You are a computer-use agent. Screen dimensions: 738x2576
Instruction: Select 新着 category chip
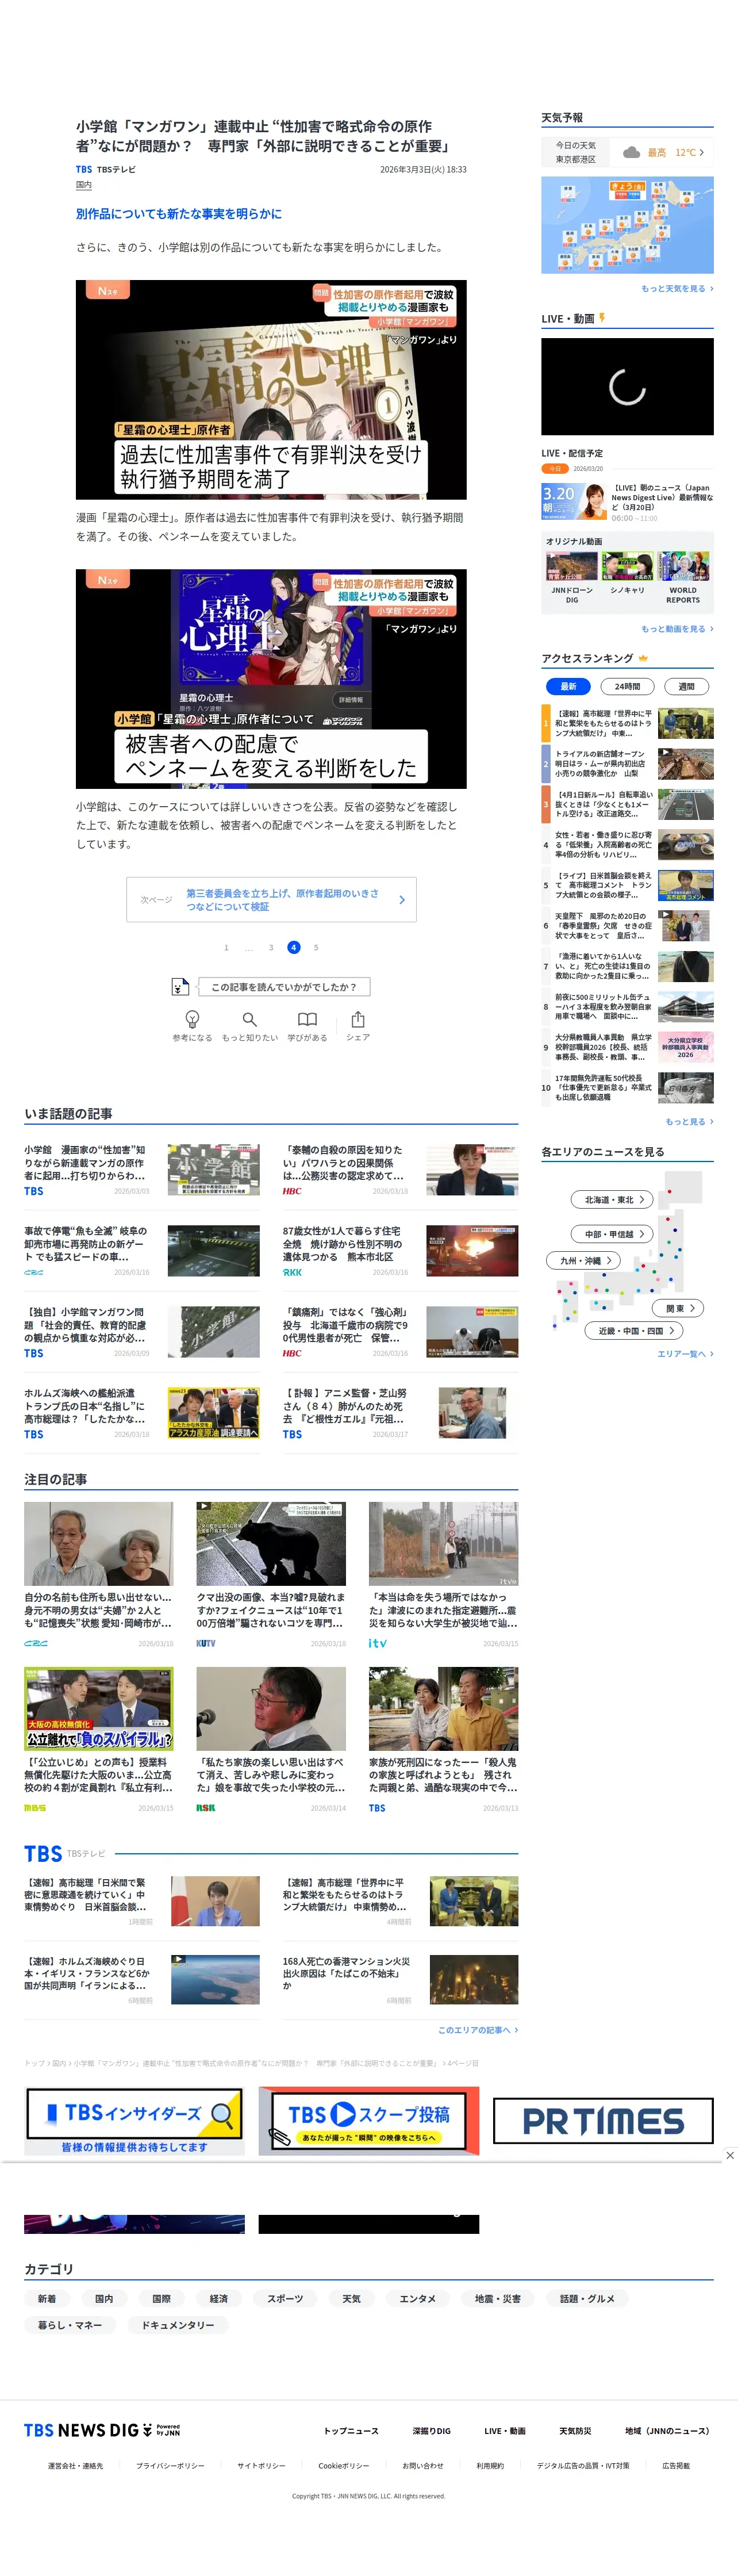coord(47,2299)
